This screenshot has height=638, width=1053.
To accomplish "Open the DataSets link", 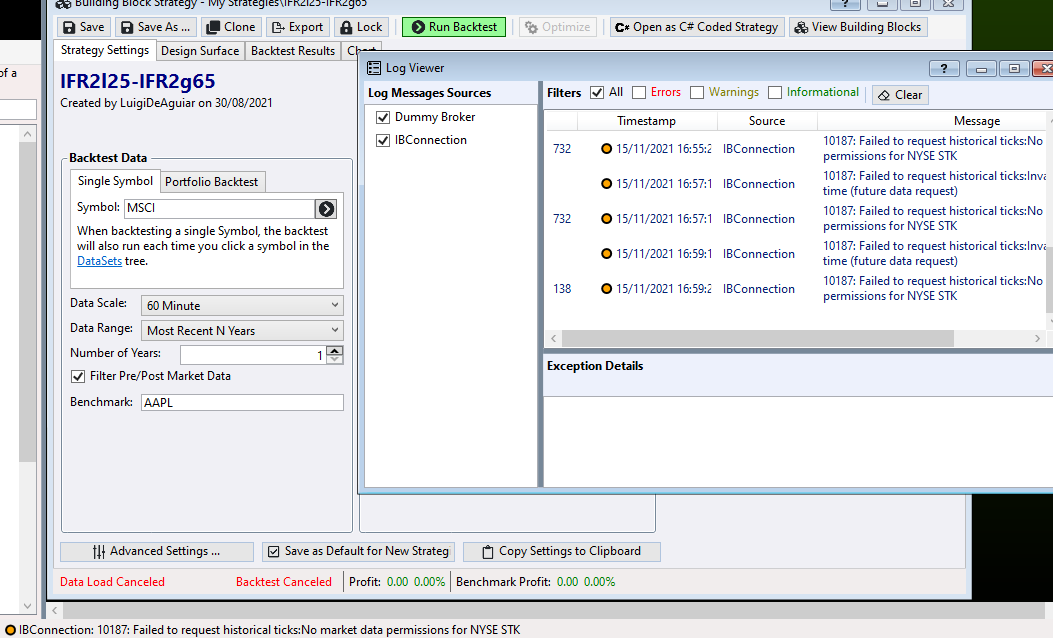I will [99, 261].
